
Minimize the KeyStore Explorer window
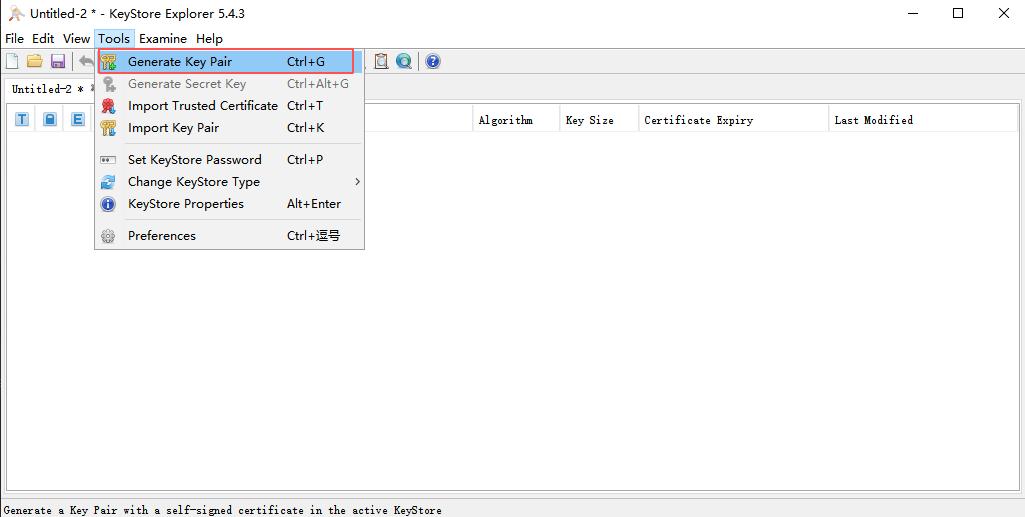click(x=911, y=13)
